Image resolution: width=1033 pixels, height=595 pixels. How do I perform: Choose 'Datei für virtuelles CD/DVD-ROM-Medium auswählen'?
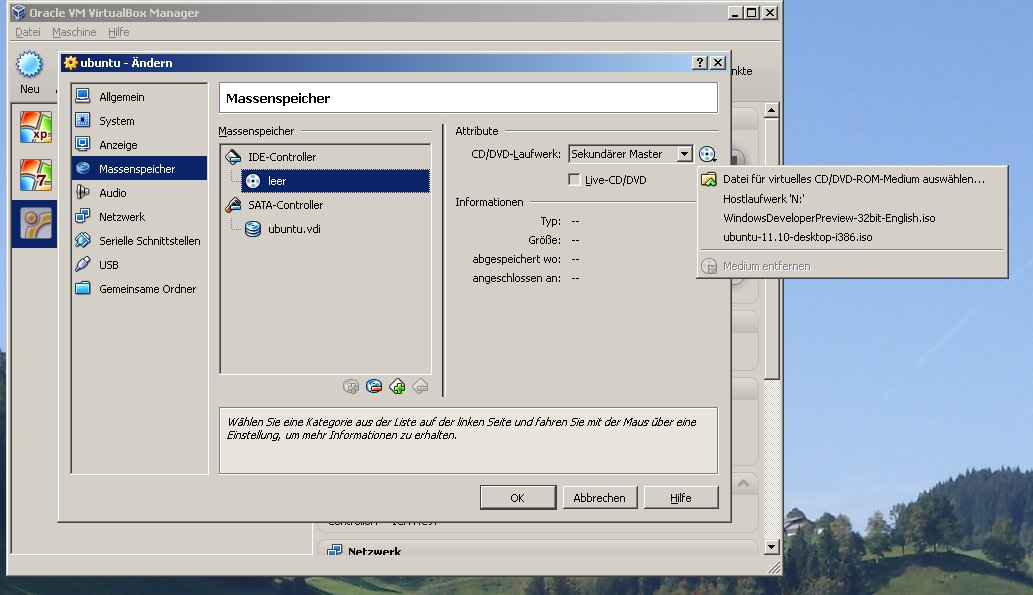[x=852, y=179]
